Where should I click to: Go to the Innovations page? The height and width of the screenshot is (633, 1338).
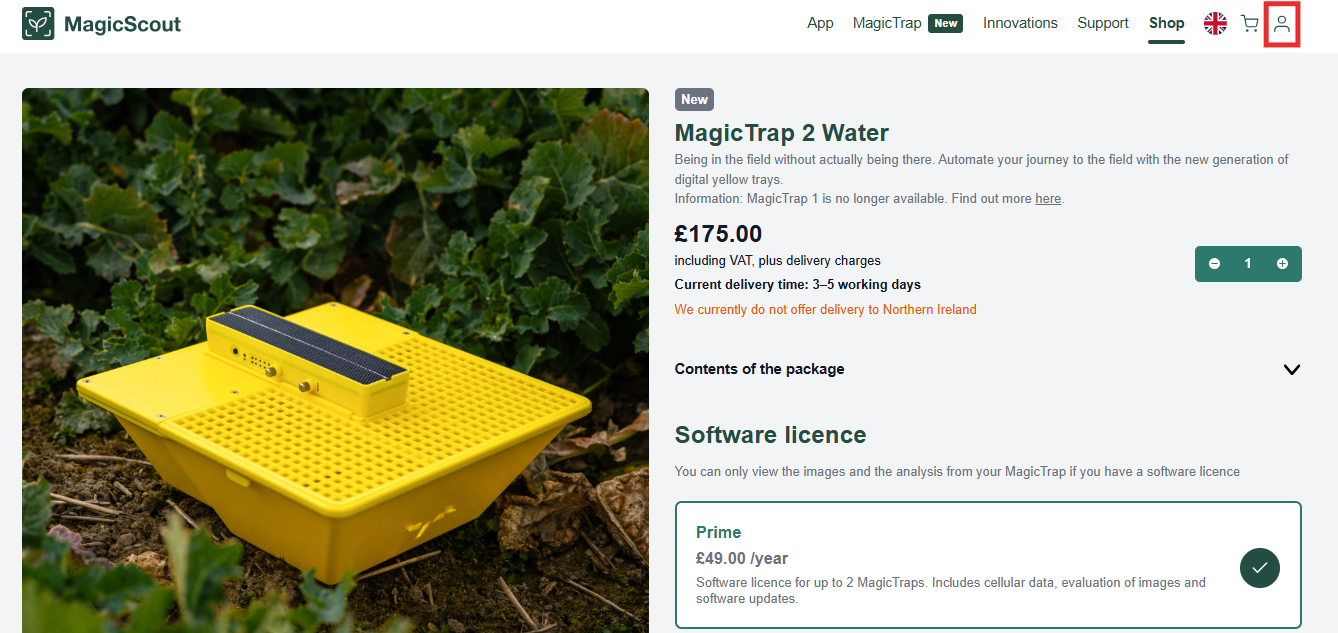click(x=1020, y=23)
